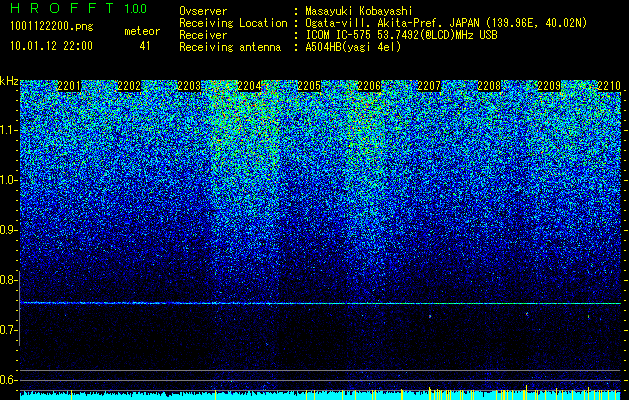Click the Ogata-vill. Akita-Pref. JAPAN location text
This screenshot has height=400, width=629.
click(x=446, y=23)
